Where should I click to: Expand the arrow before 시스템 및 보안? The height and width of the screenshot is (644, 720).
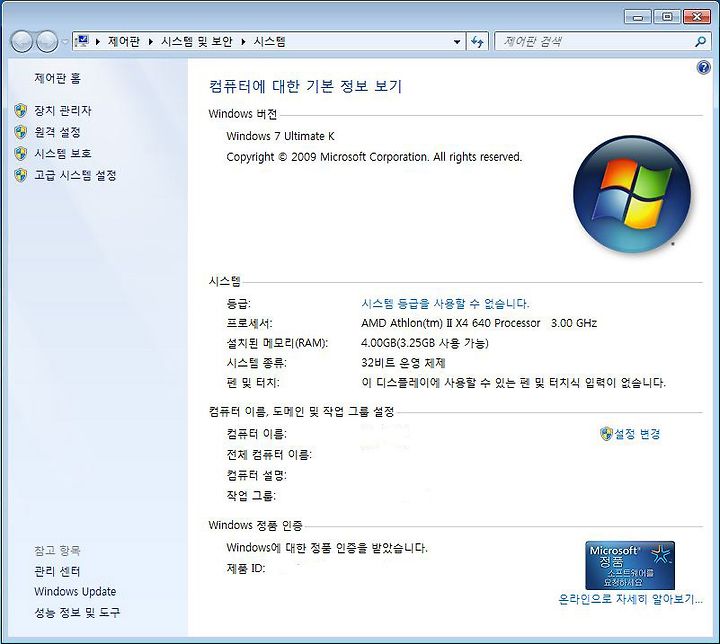(151, 42)
